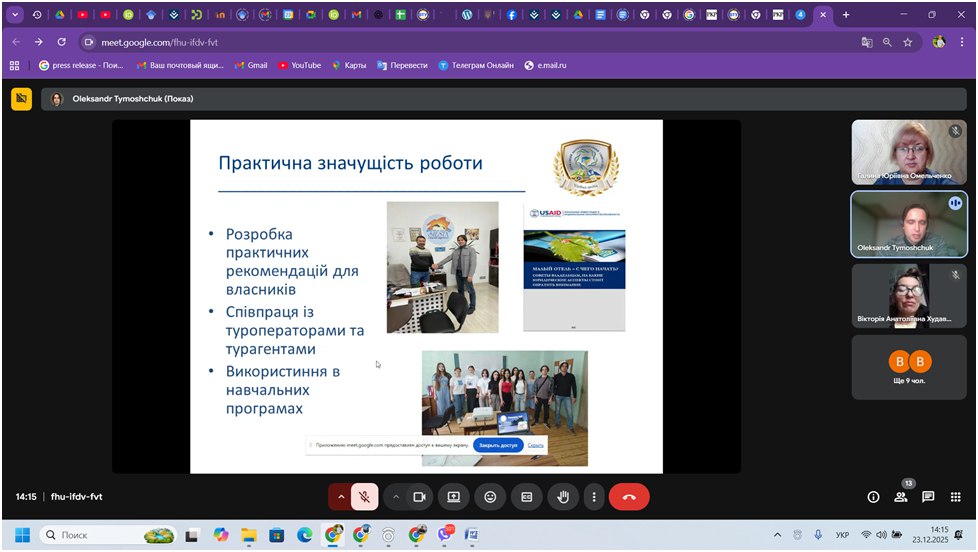
Task: Unmute the microphone in Meet
Action: tap(365, 497)
